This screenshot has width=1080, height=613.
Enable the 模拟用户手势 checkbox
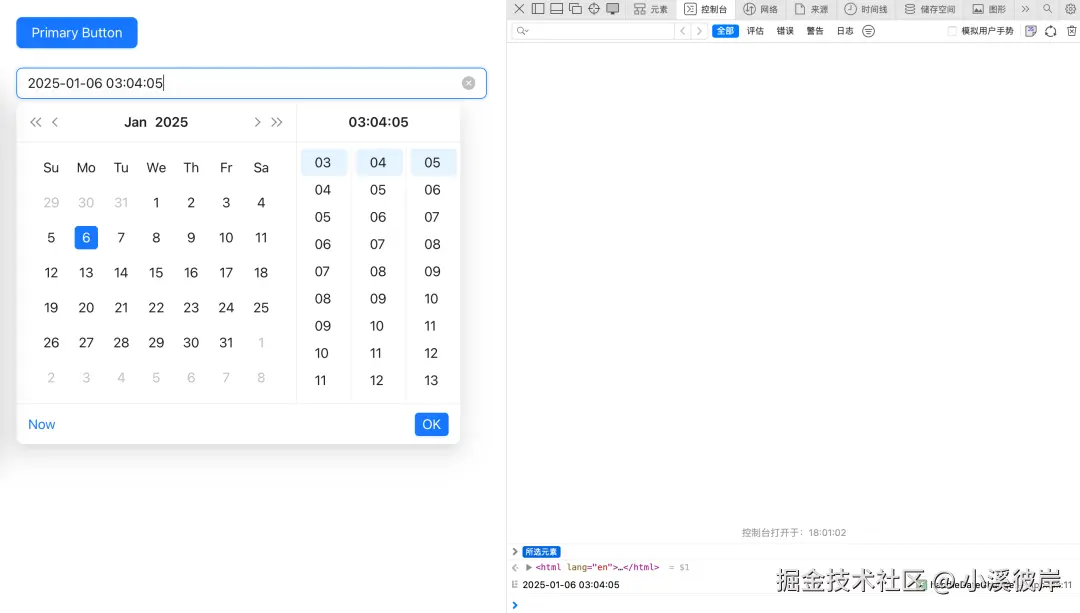click(x=952, y=31)
